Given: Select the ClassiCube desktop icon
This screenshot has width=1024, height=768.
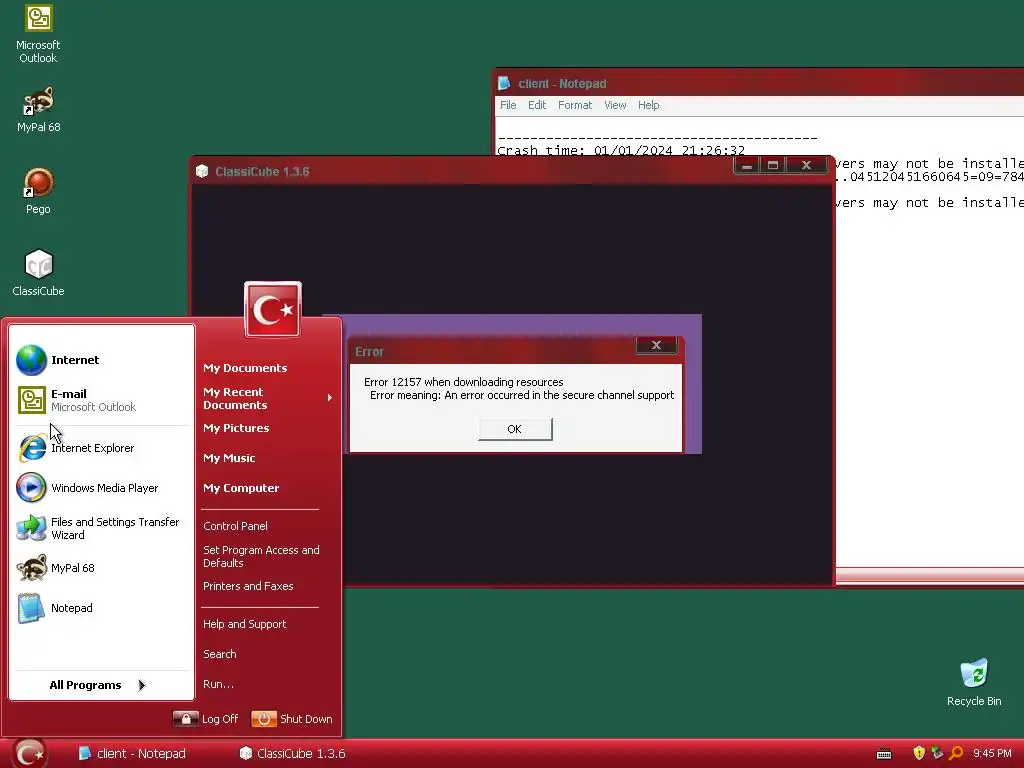Looking at the screenshot, I should coord(39,273).
